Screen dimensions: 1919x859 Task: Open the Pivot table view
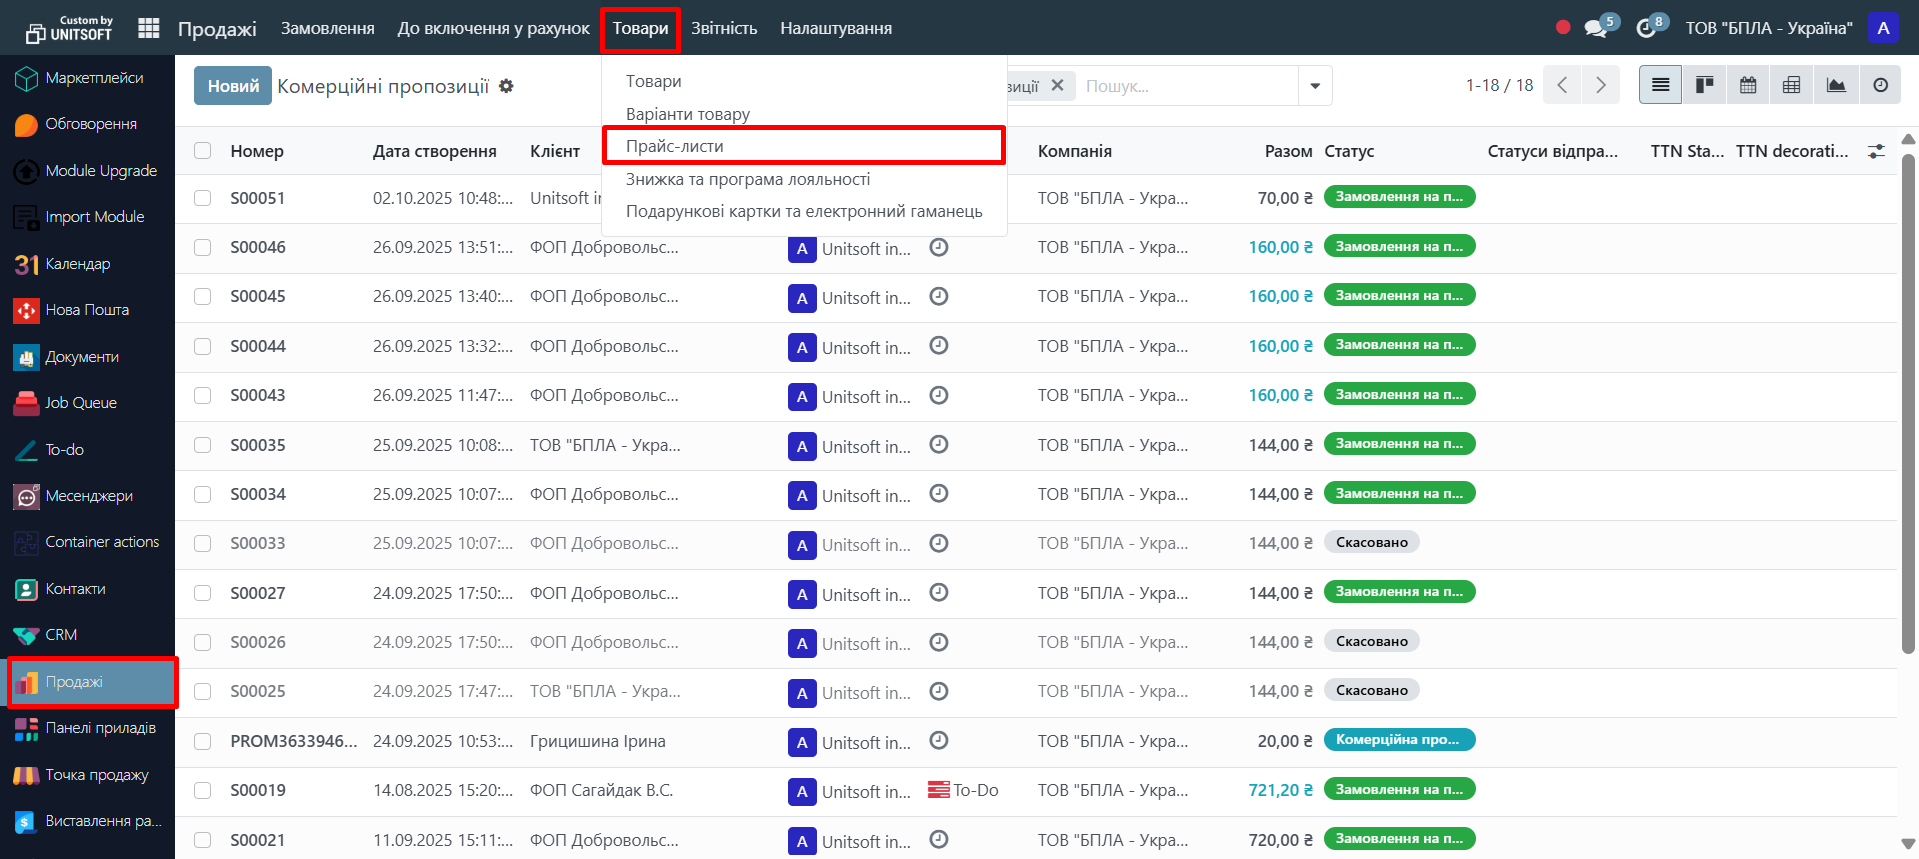coord(1792,85)
